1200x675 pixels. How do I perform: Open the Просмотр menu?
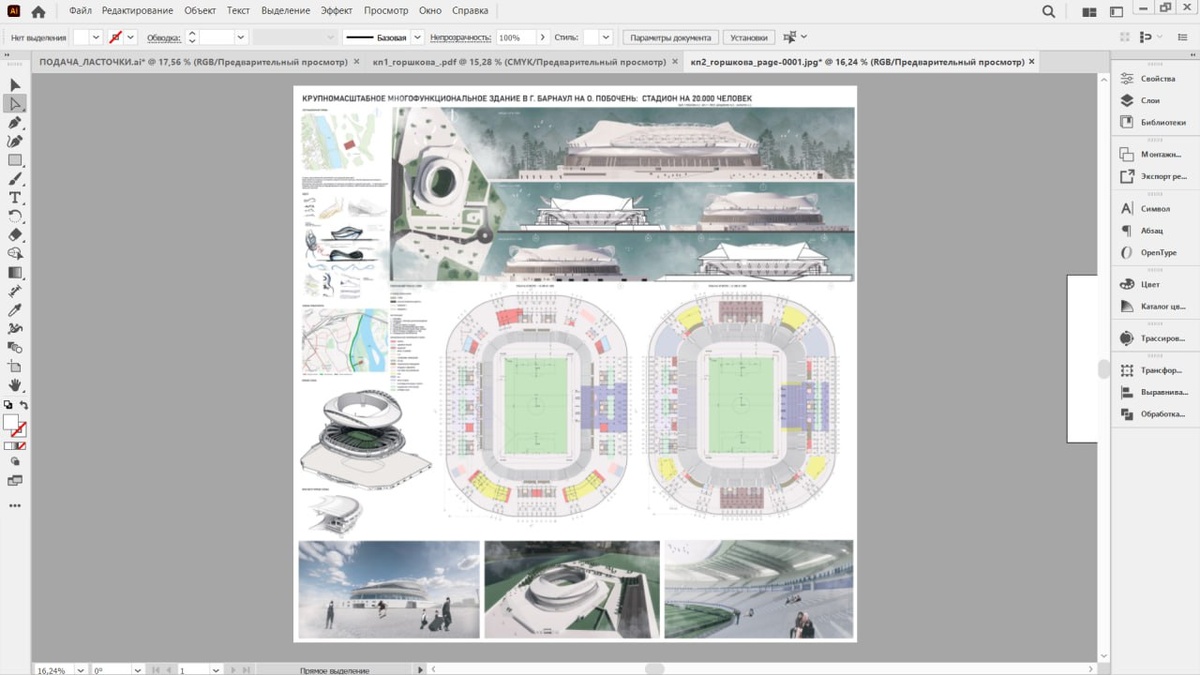(x=386, y=11)
